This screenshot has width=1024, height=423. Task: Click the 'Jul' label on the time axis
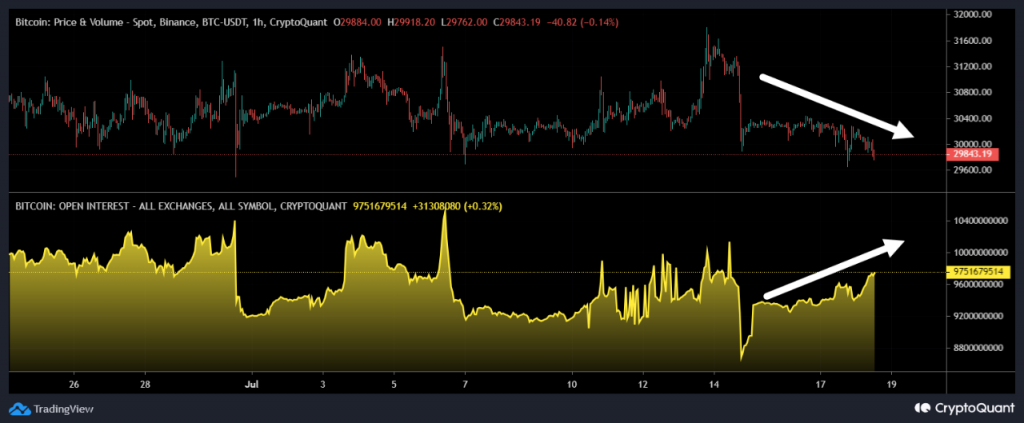(x=252, y=384)
